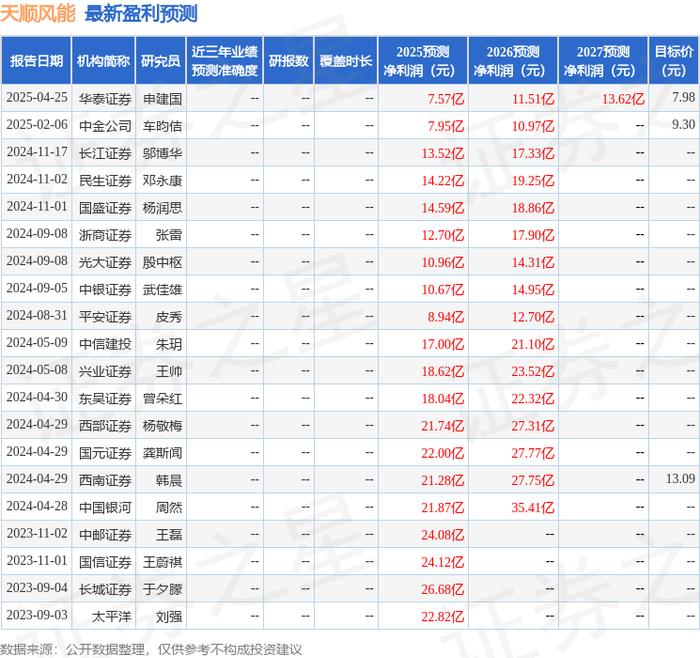Click researcher name 邬博华
This screenshot has width=700, height=658.
162,153
